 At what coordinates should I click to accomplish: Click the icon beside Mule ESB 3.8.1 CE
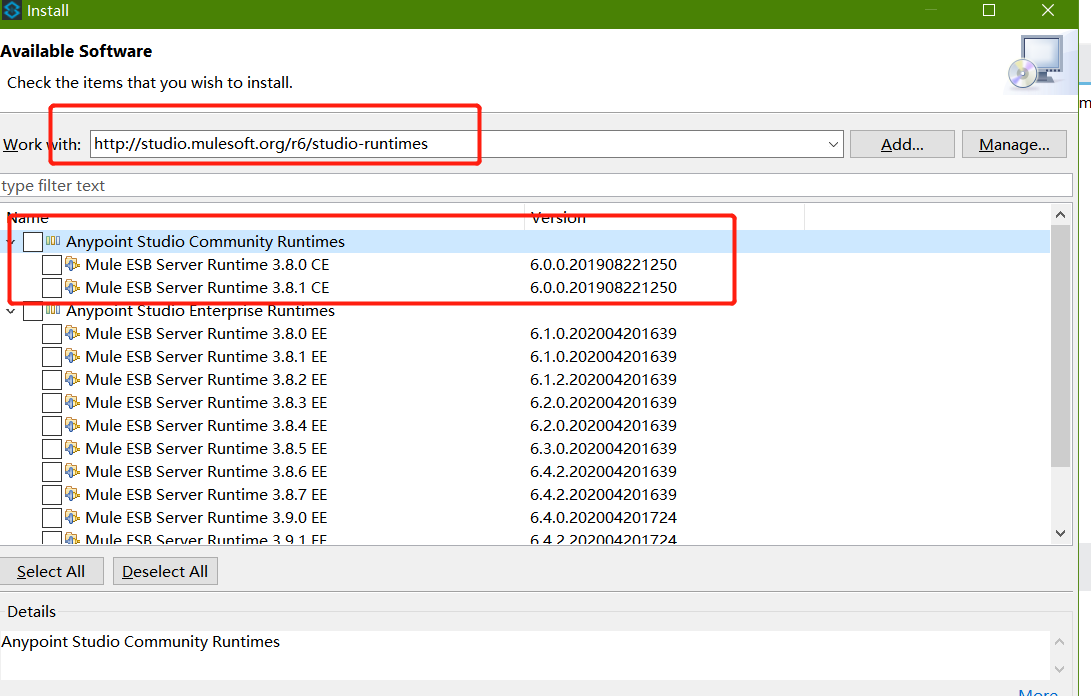[x=72, y=287]
